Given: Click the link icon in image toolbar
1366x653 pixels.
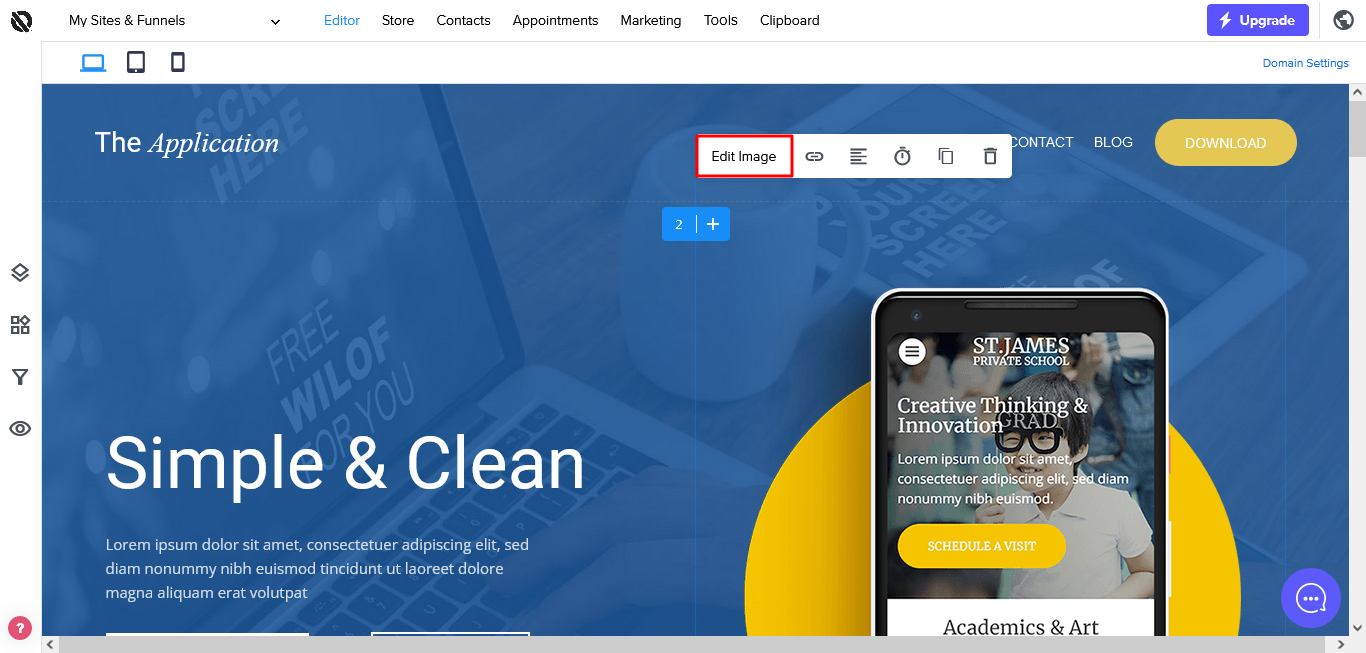Looking at the screenshot, I should point(815,156).
